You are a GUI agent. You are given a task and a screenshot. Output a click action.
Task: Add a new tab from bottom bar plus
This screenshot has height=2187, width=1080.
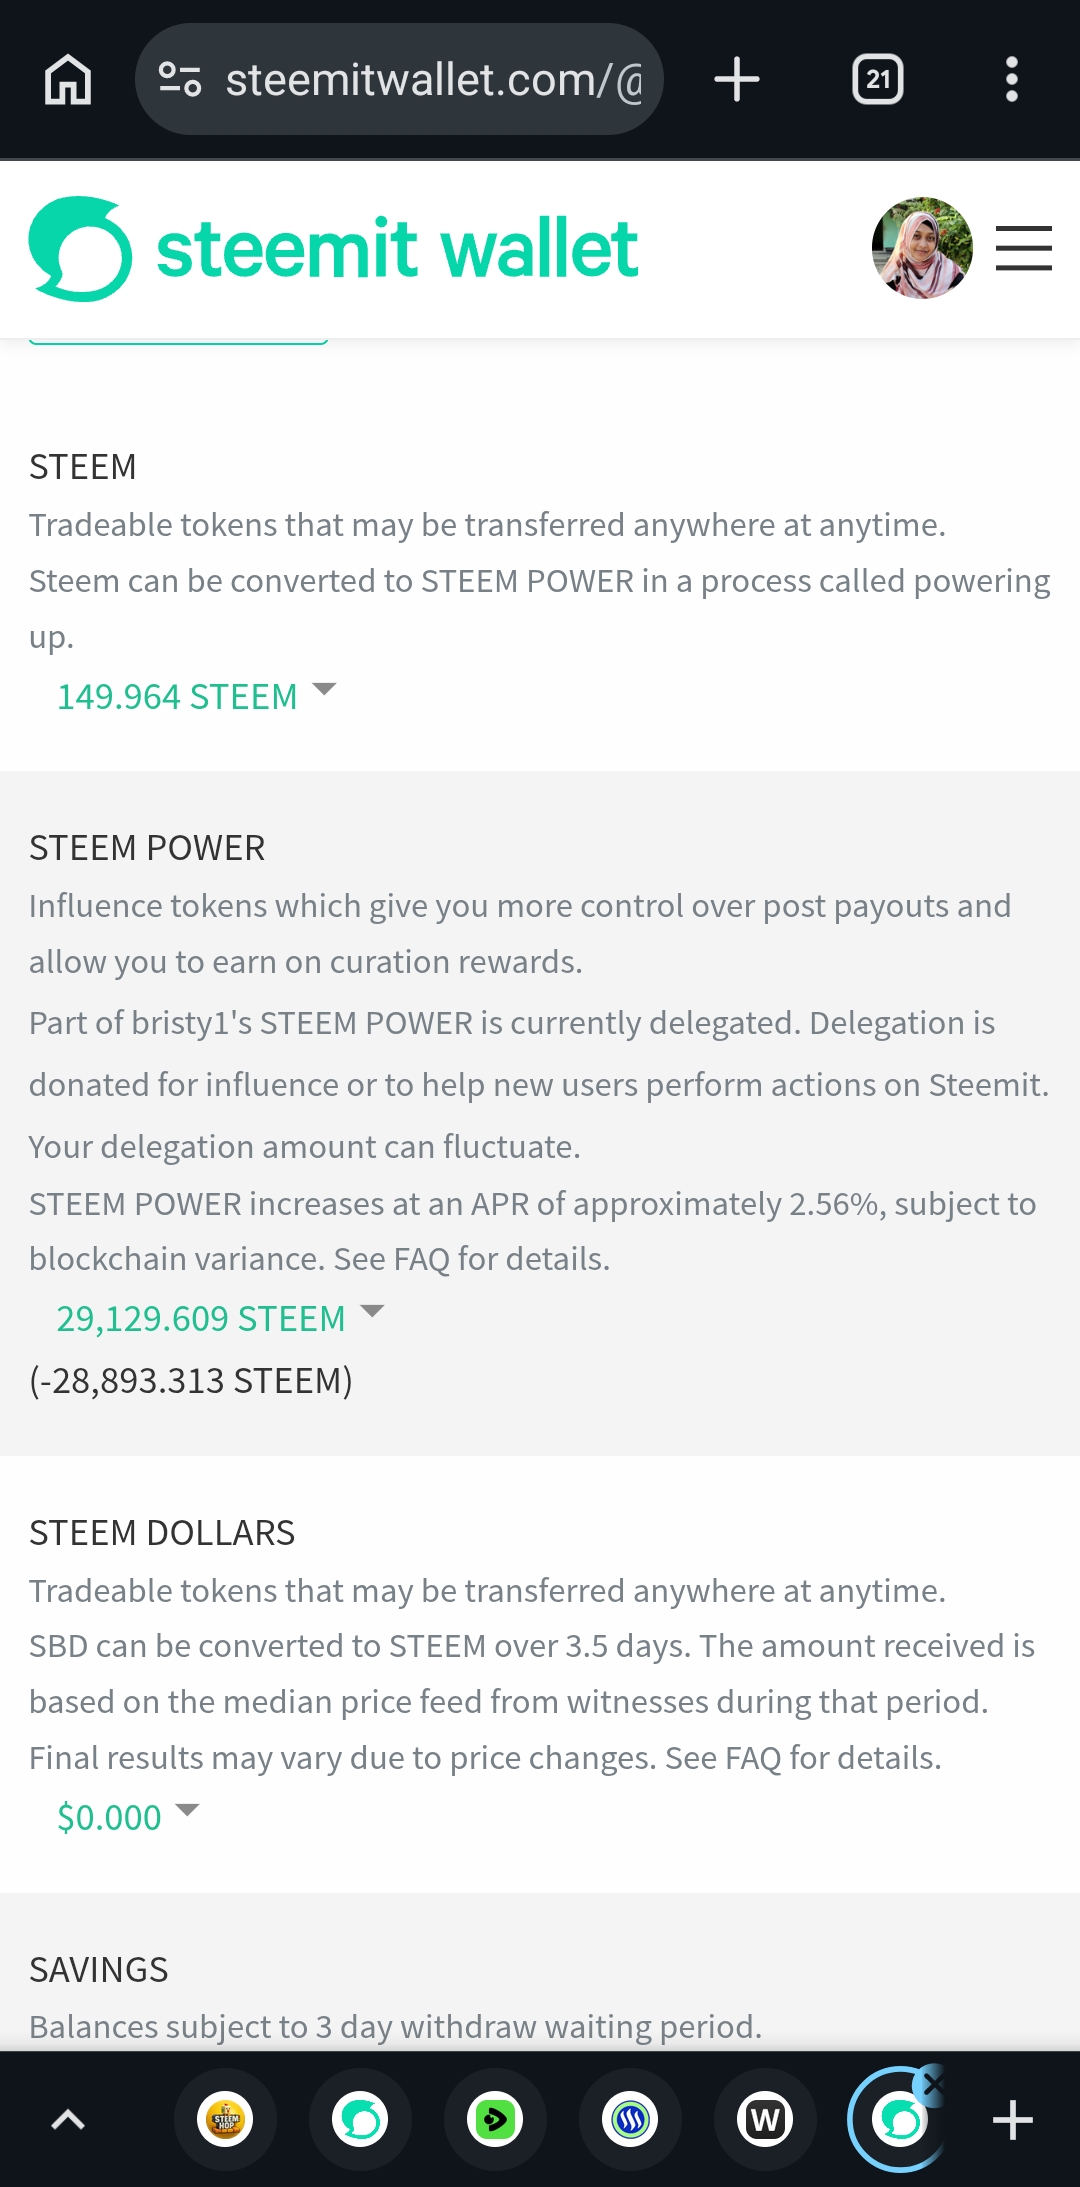(x=1012, y=2120)
